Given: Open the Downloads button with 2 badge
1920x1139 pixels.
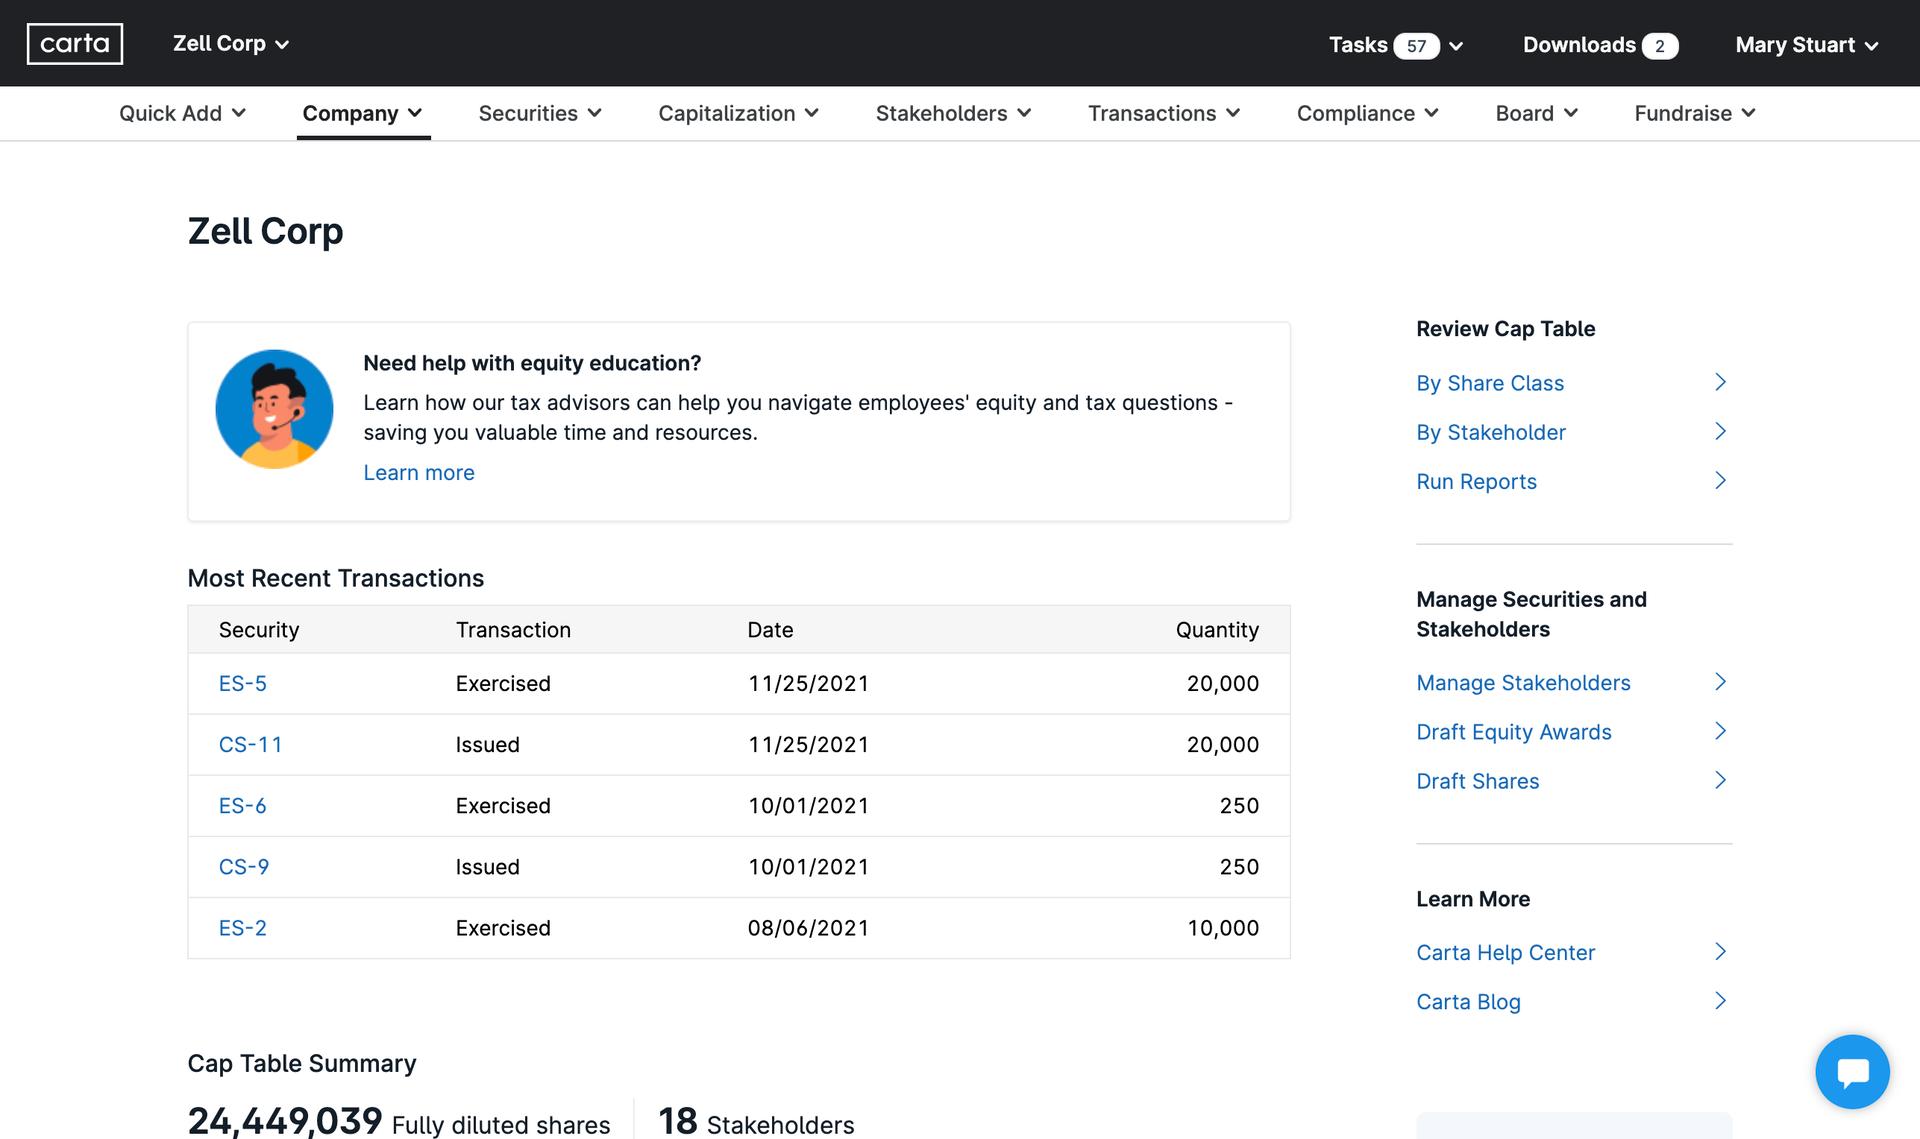Looking at the screenshot, I should [1599, 45].
